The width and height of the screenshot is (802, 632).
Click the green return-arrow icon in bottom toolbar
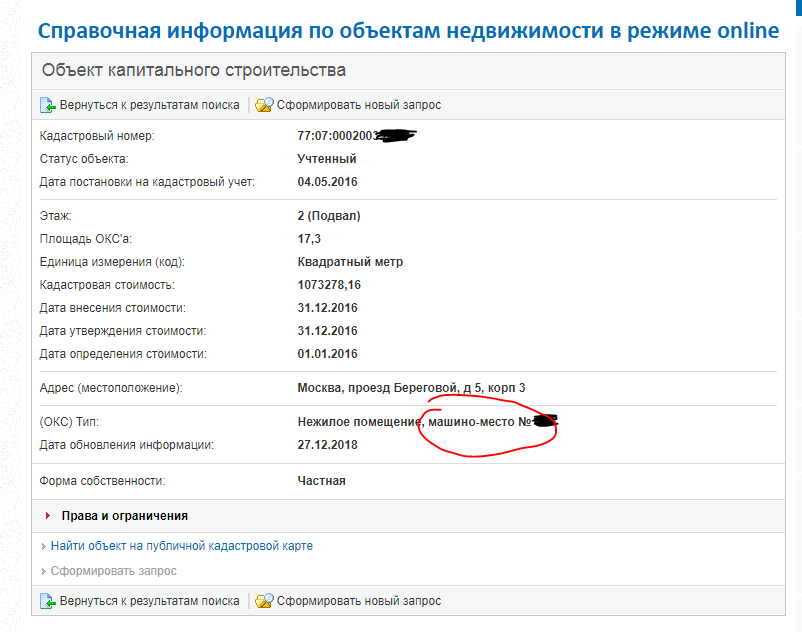click(47, 601)
